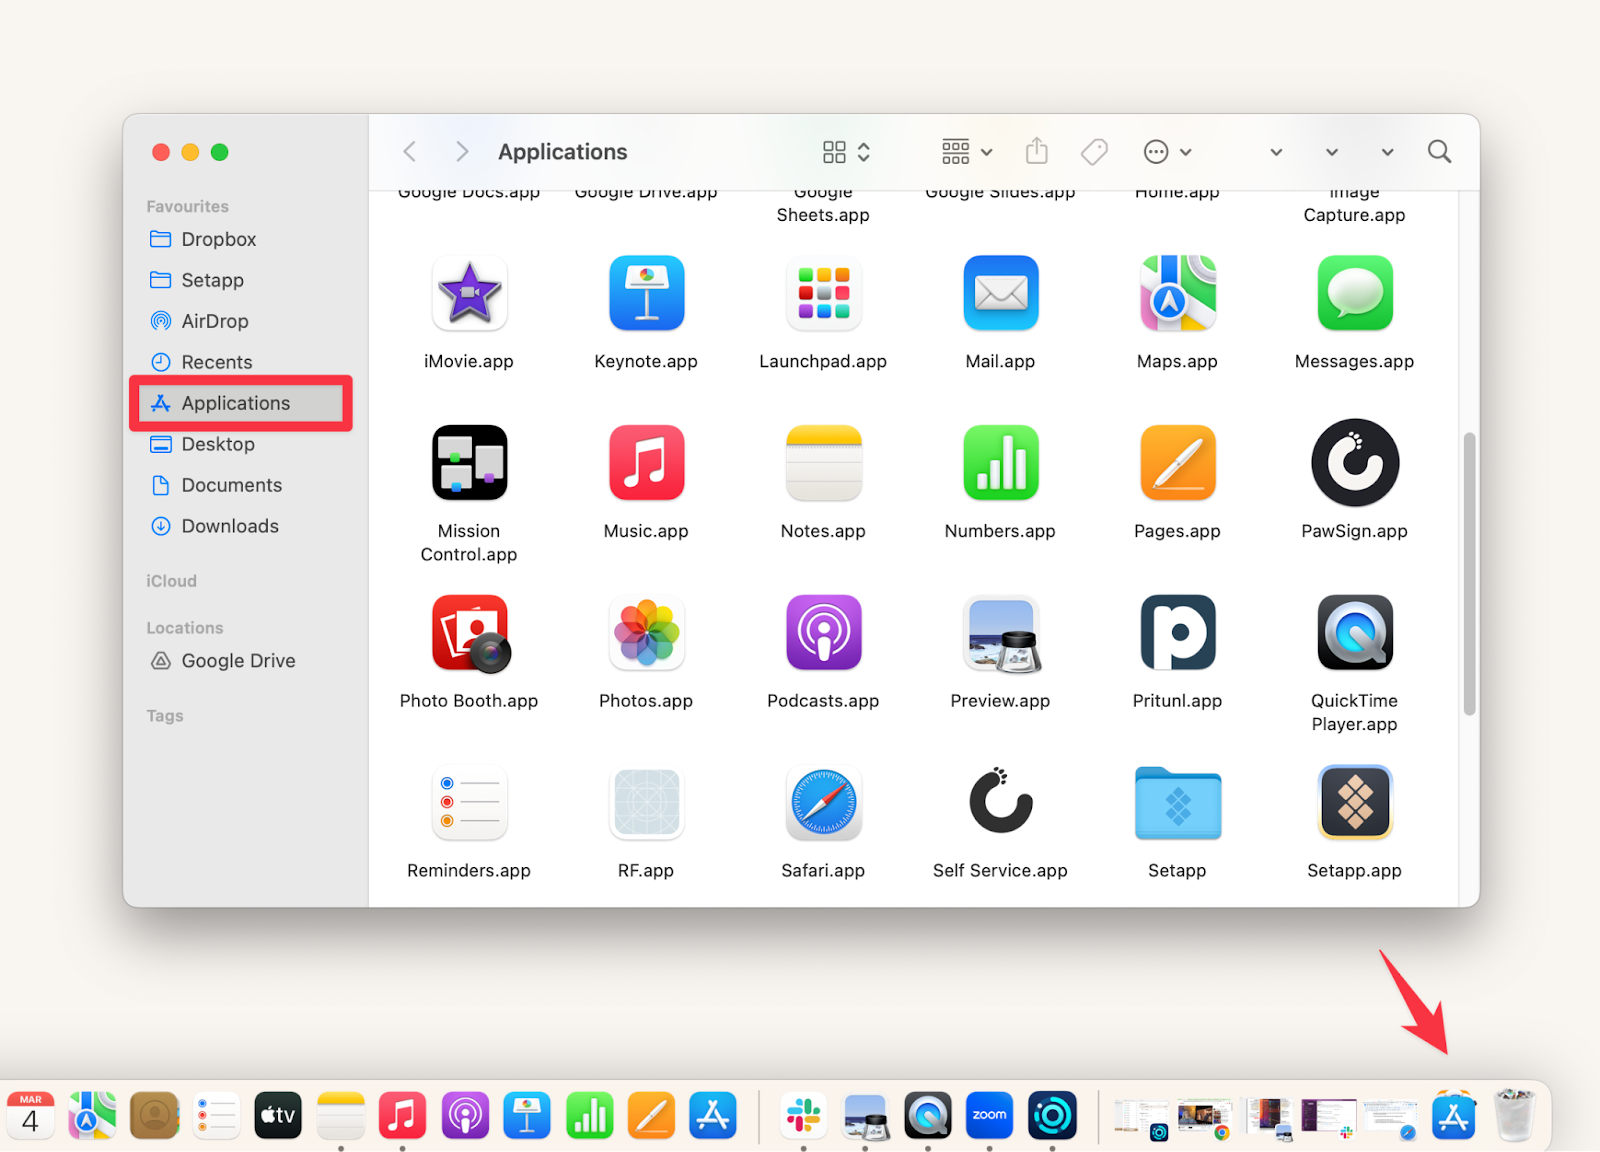The width and height of the screenshot is (1600, 1152).
Task: Open Mission Control.app
Action: click(x=469, y=463)
